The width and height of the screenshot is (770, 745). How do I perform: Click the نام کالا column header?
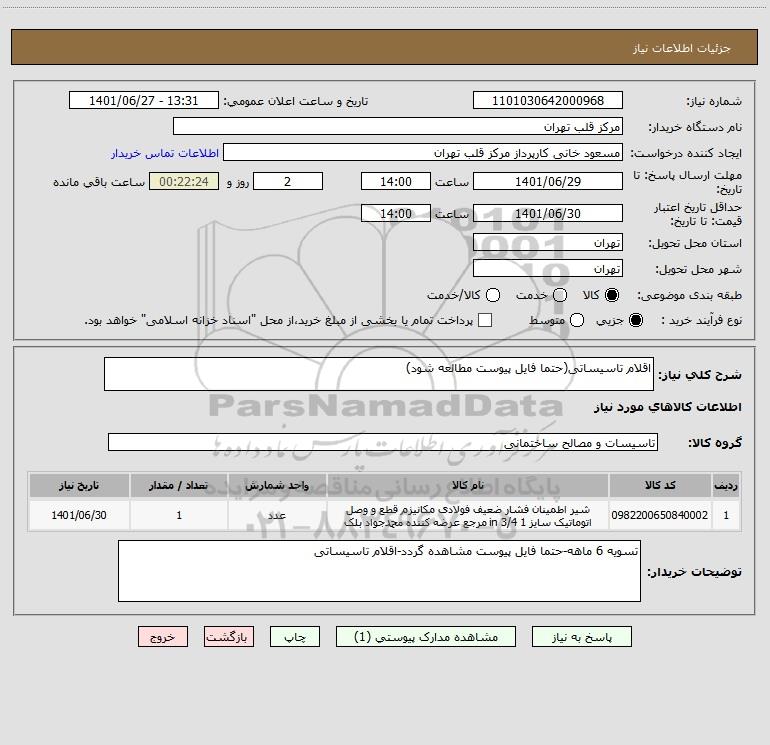pos(468,485)
